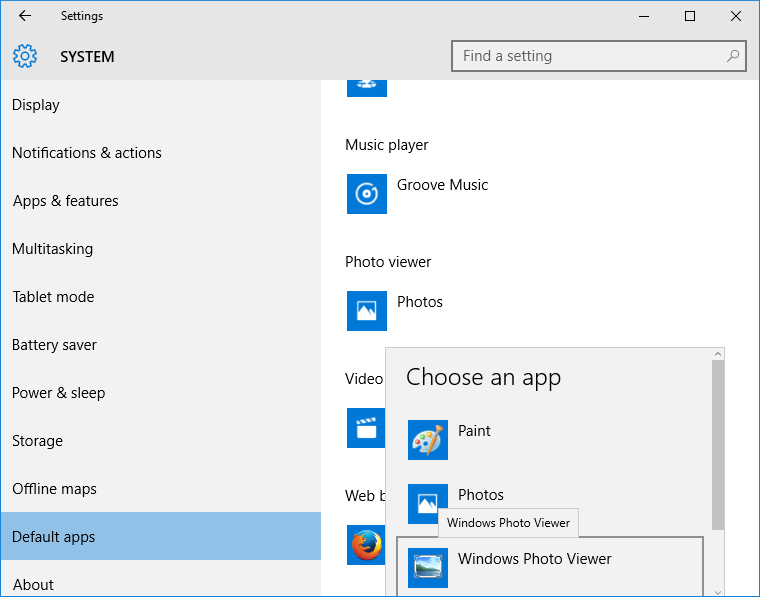
Task: Open Power & sleep settings
Action: 59,393
